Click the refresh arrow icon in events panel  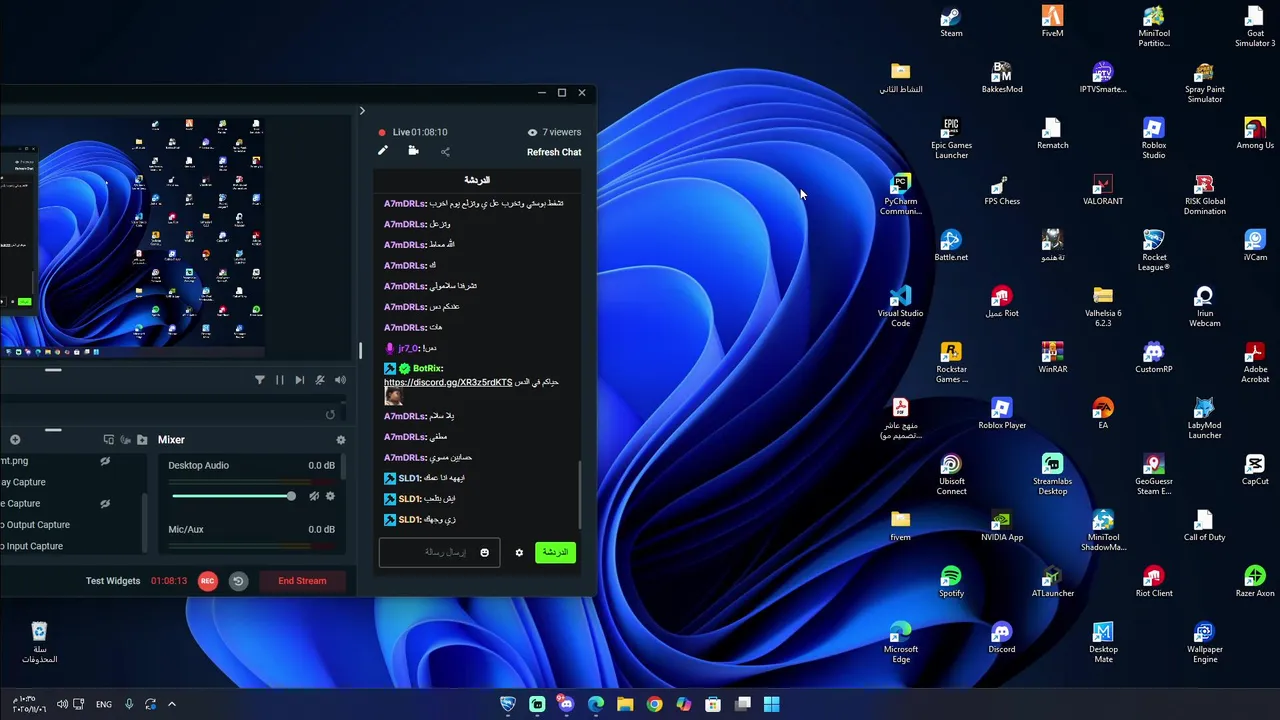(330, 414)
